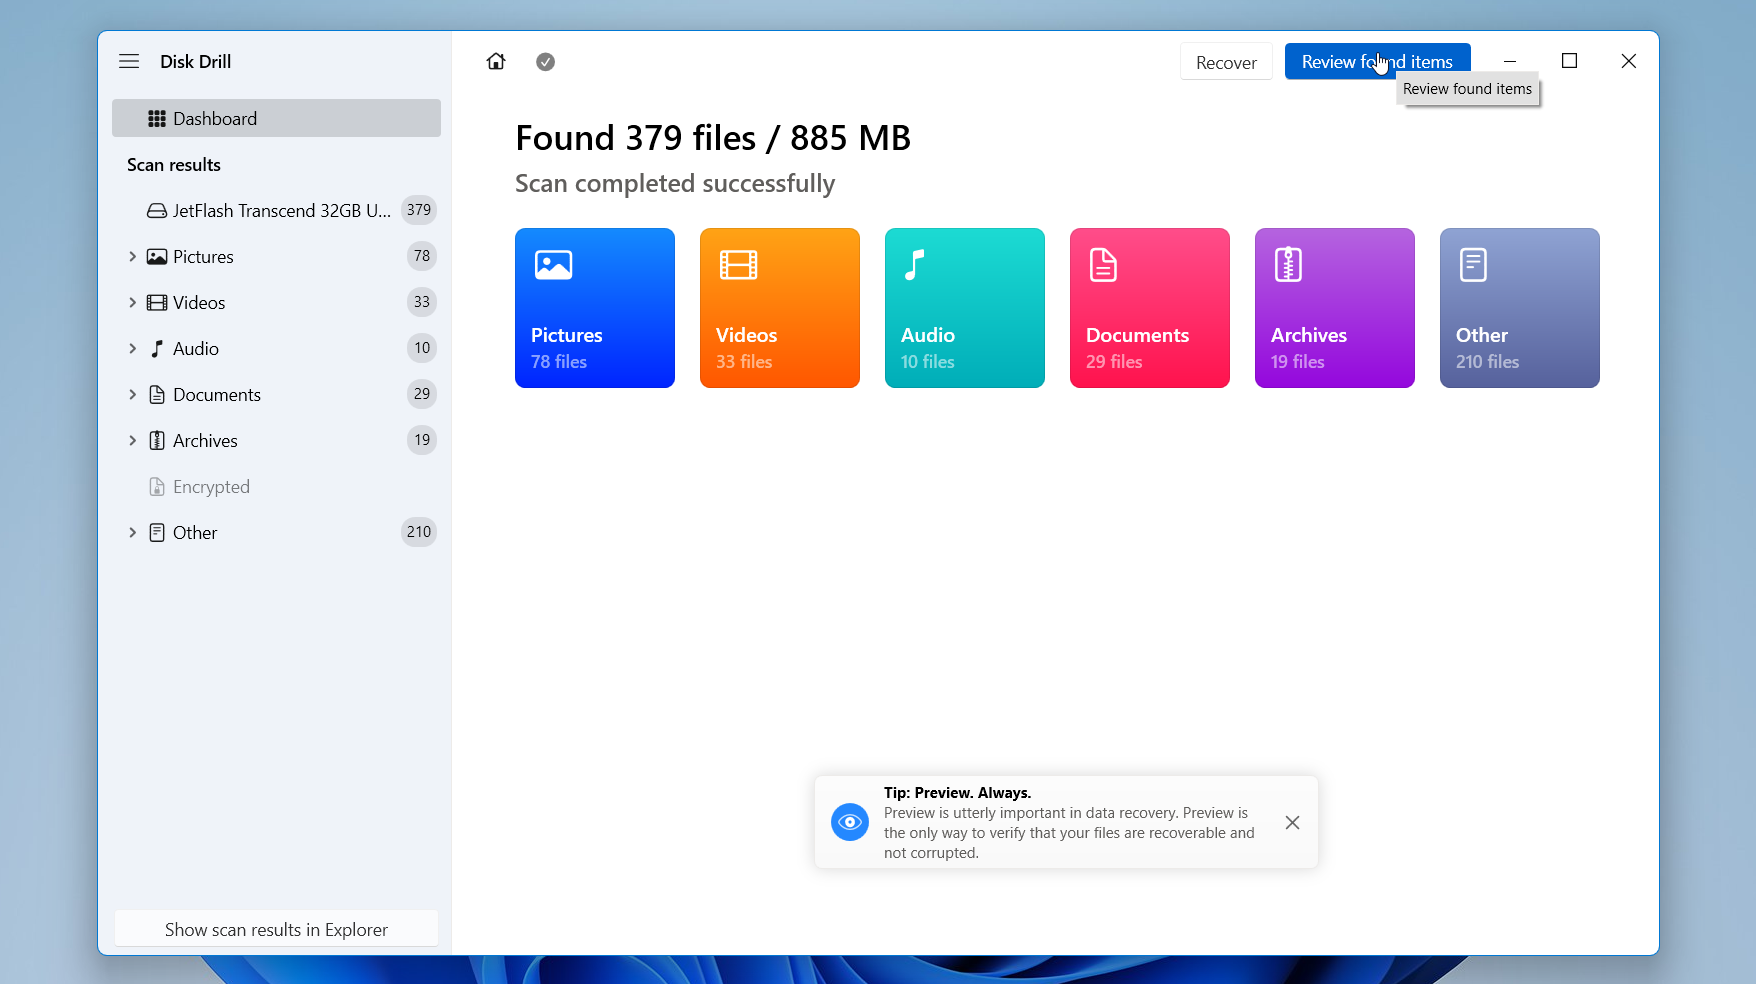The height and width of the screenshot is (984, 1756).
Task: Click the JetFlash drive icon in the sidebar
Action: click(x=157, y=211)
